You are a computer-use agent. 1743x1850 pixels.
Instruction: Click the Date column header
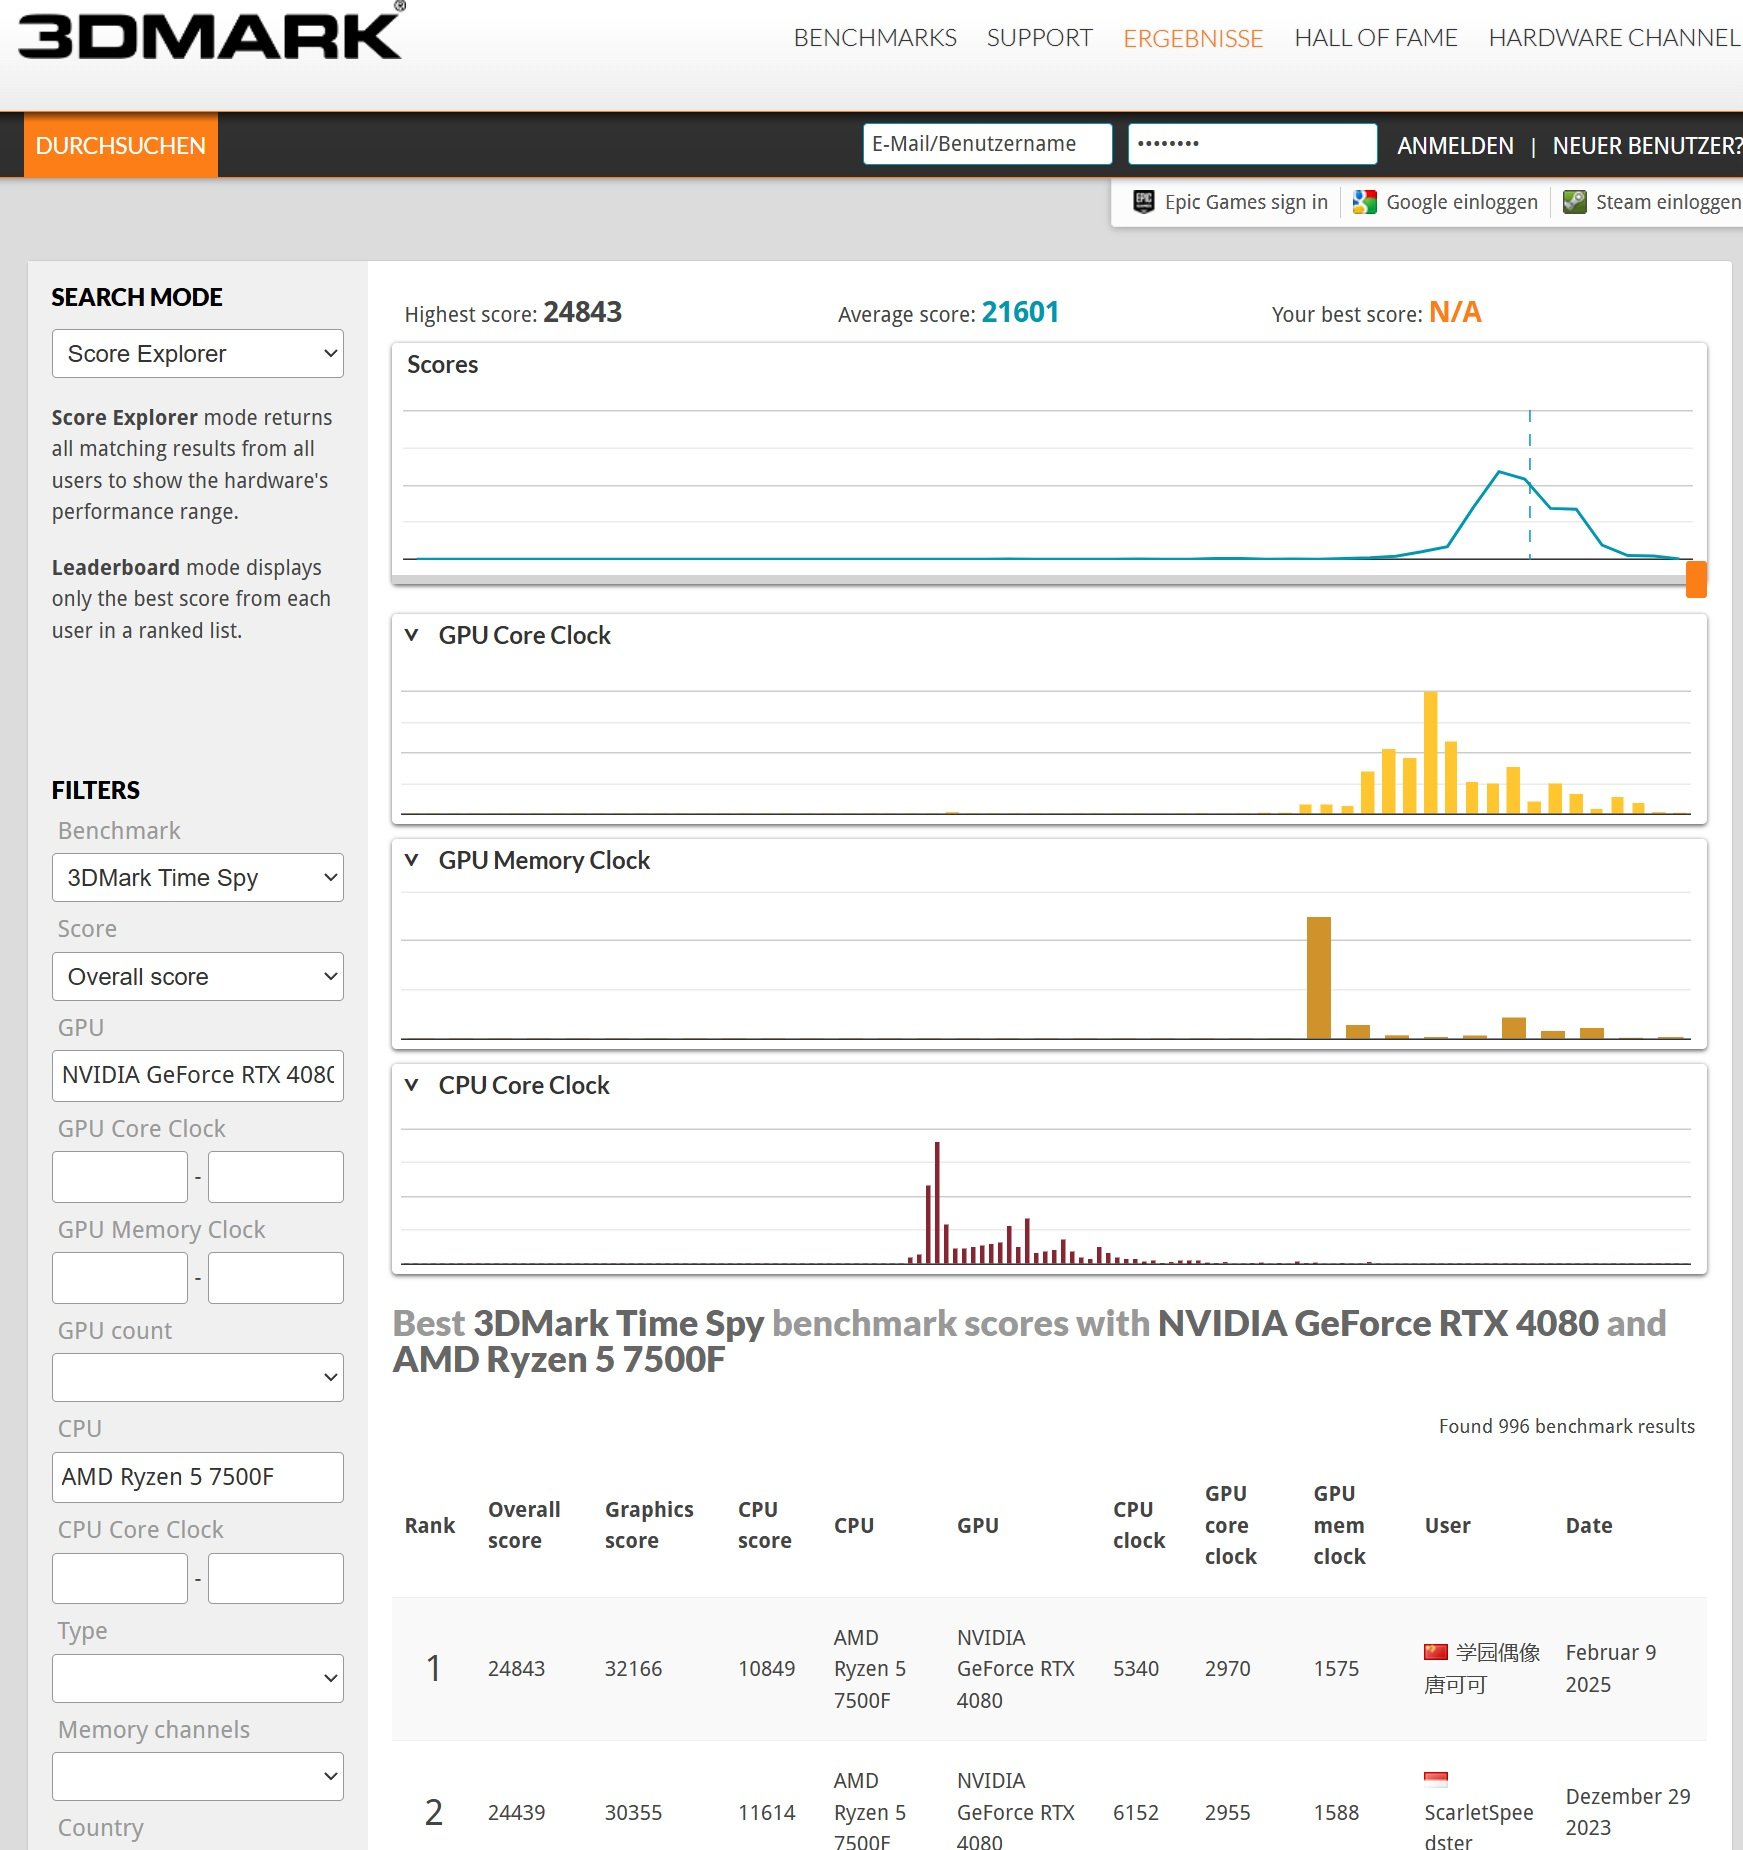point(1589,1525)
